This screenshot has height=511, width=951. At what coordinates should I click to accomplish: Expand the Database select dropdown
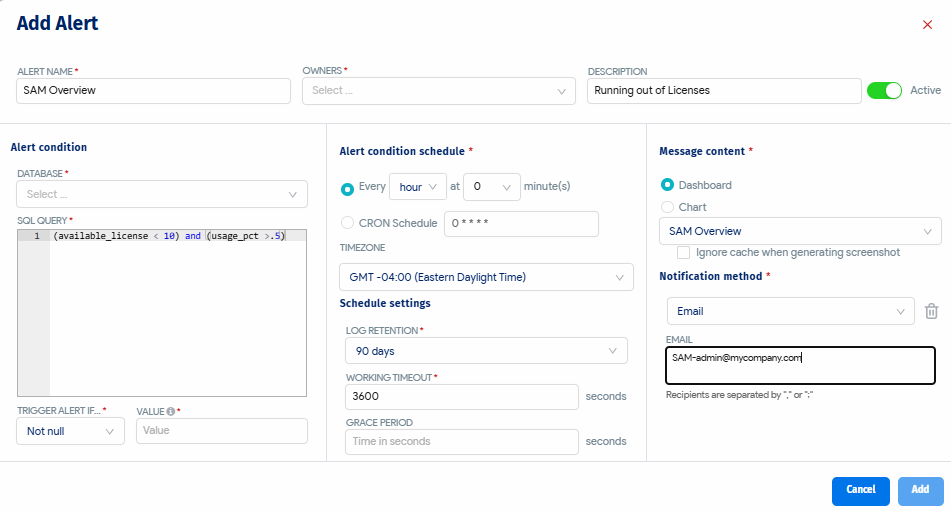point(162,195)
